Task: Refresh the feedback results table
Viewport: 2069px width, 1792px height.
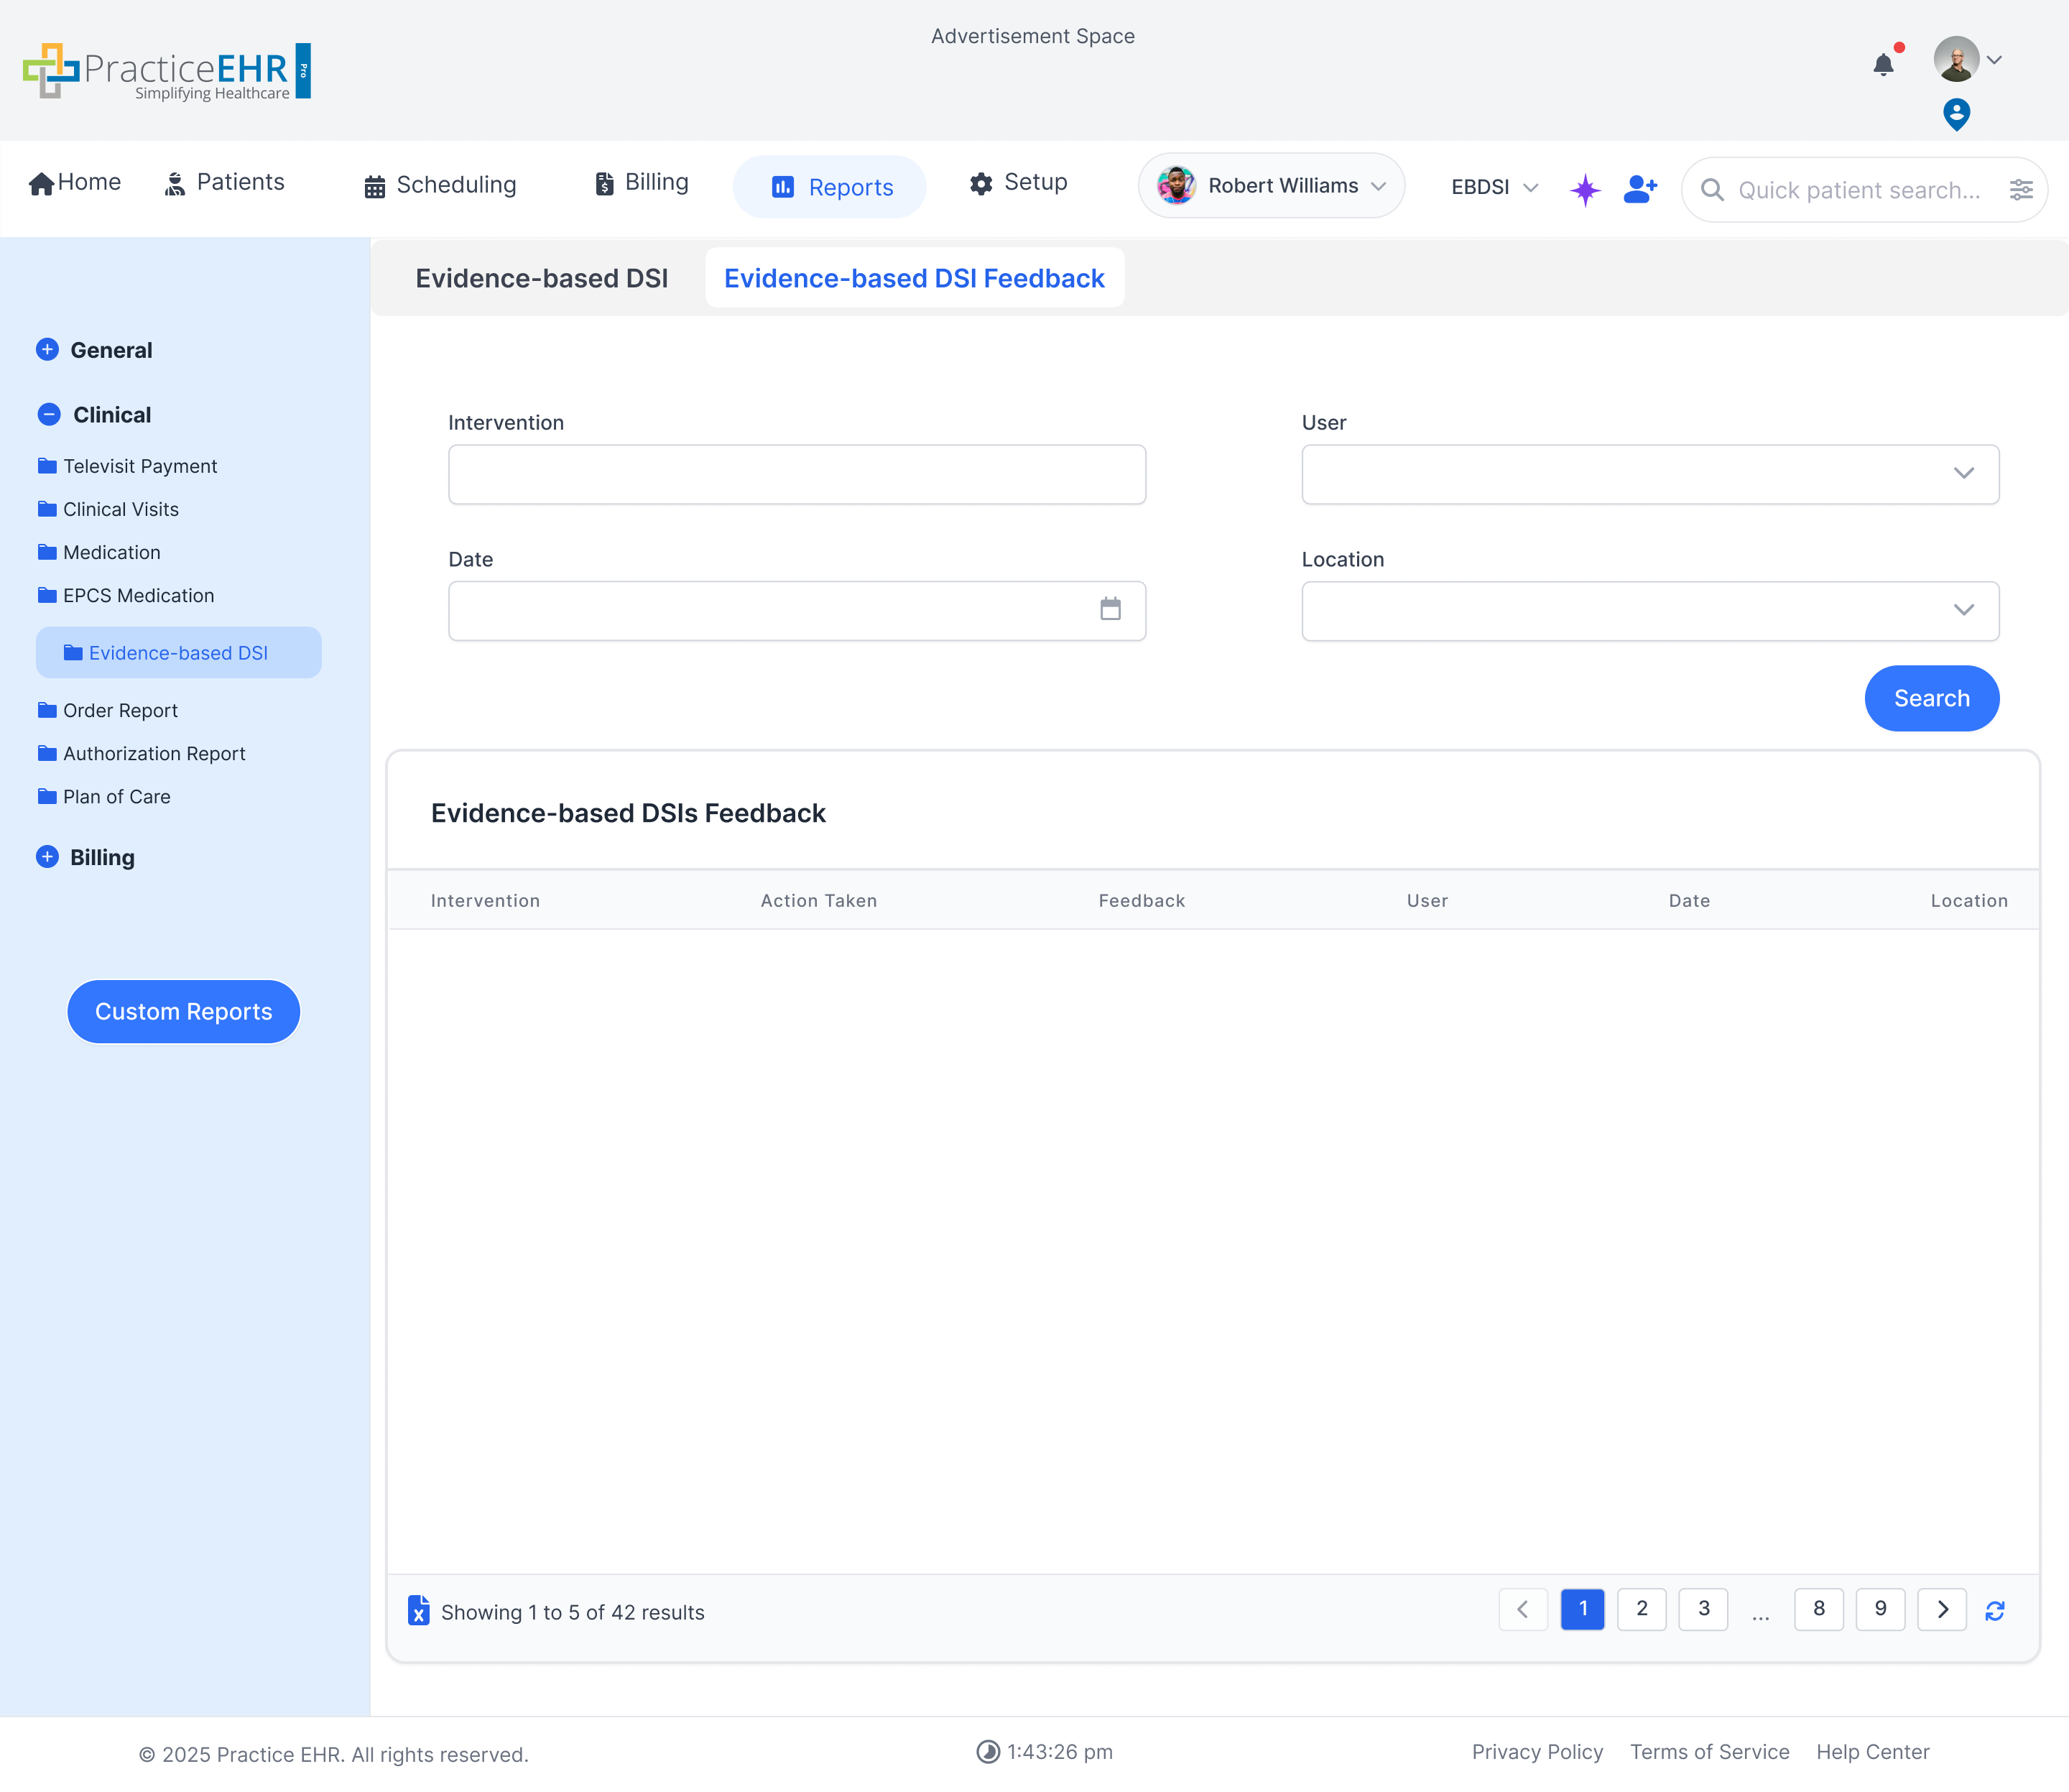Action: [1995, 1610]
